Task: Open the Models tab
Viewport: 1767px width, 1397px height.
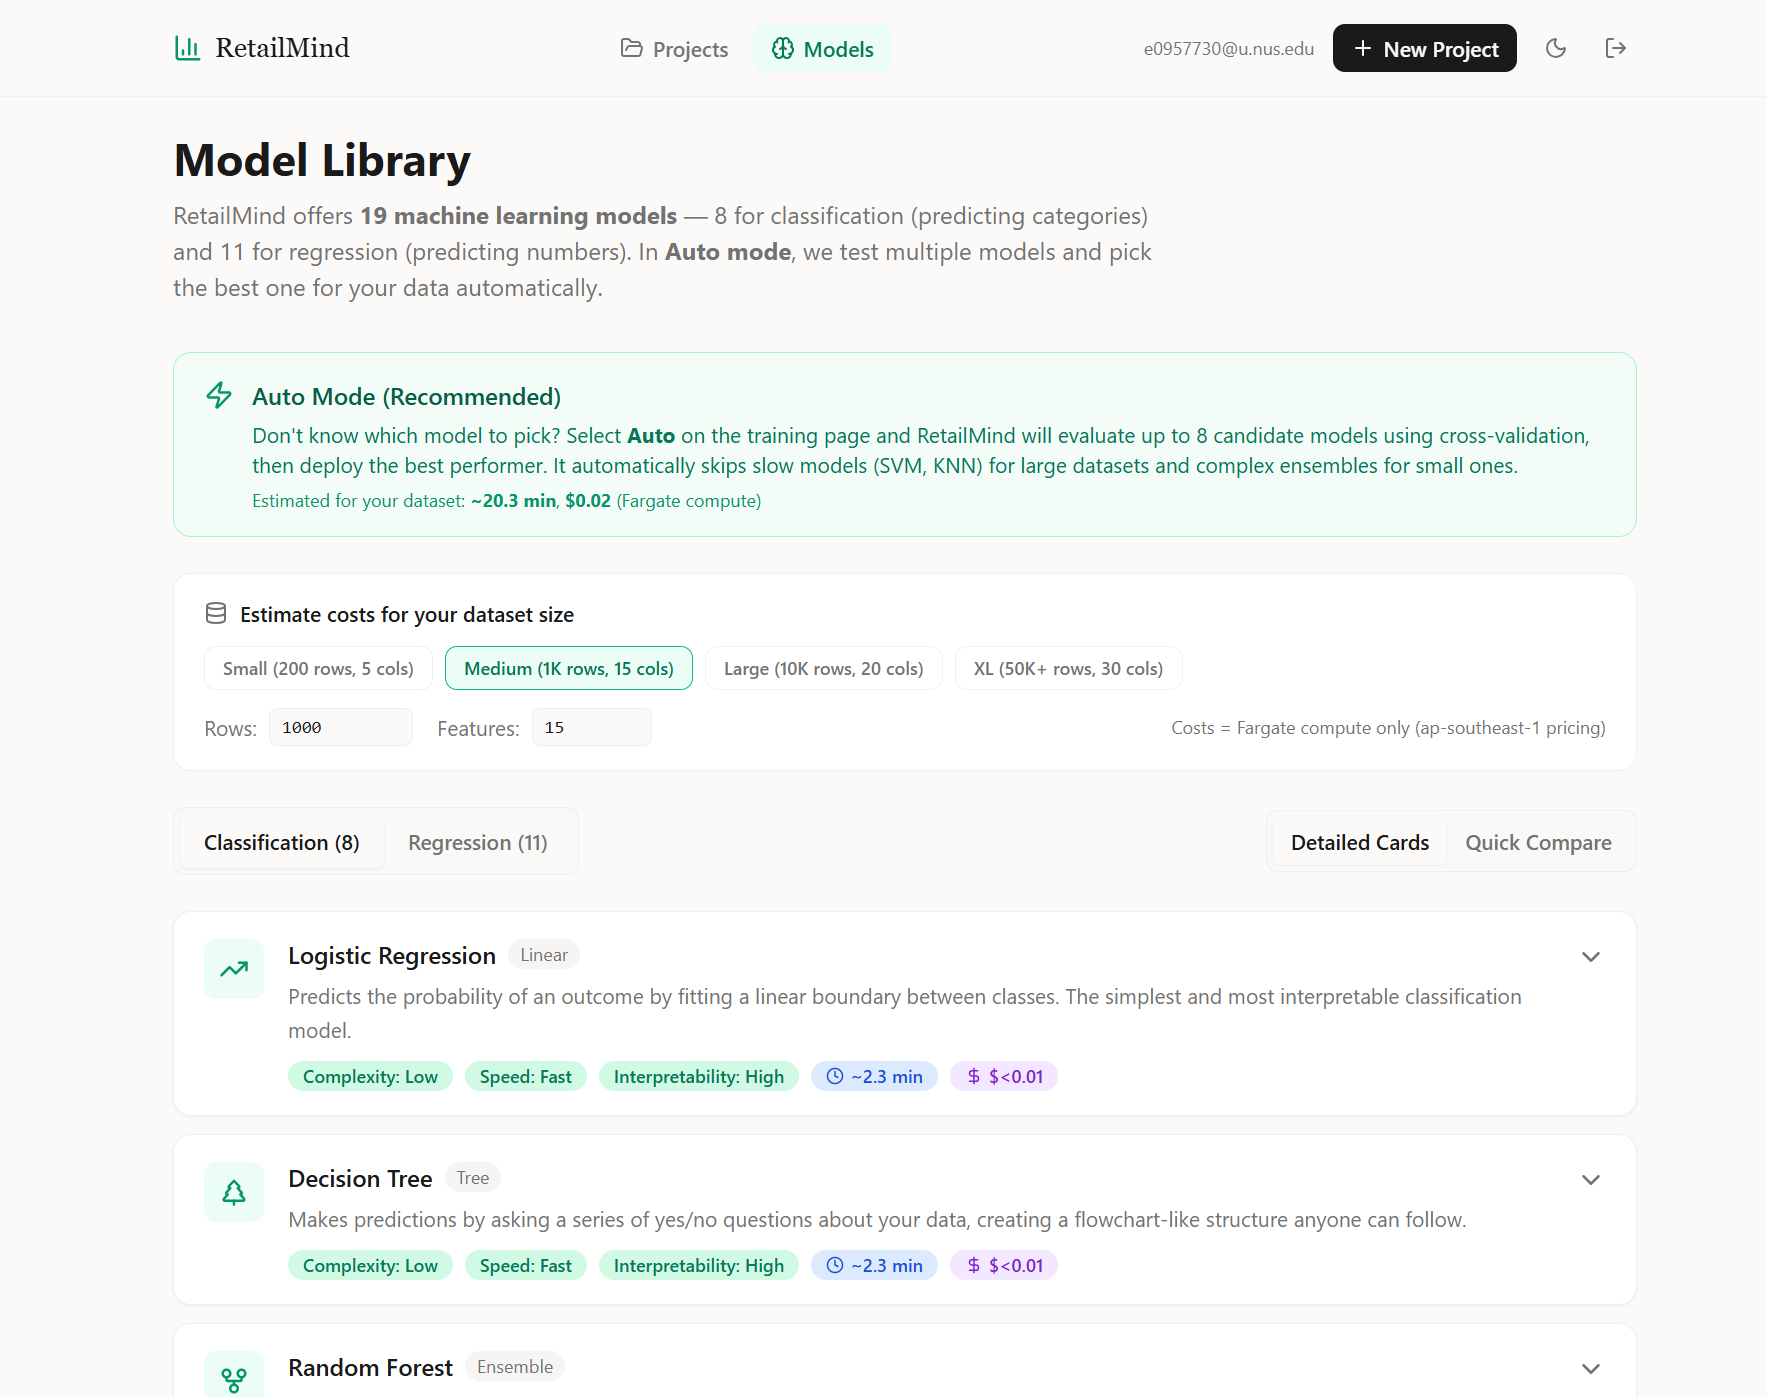Action: 822,49
